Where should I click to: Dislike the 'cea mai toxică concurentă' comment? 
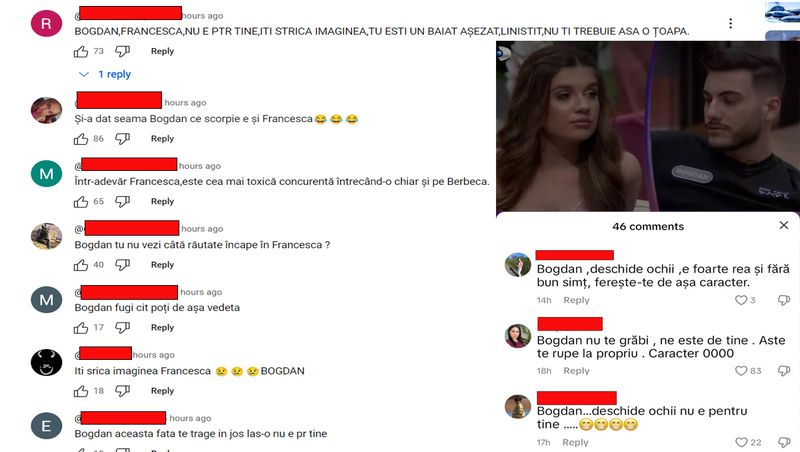coord(122,202)
